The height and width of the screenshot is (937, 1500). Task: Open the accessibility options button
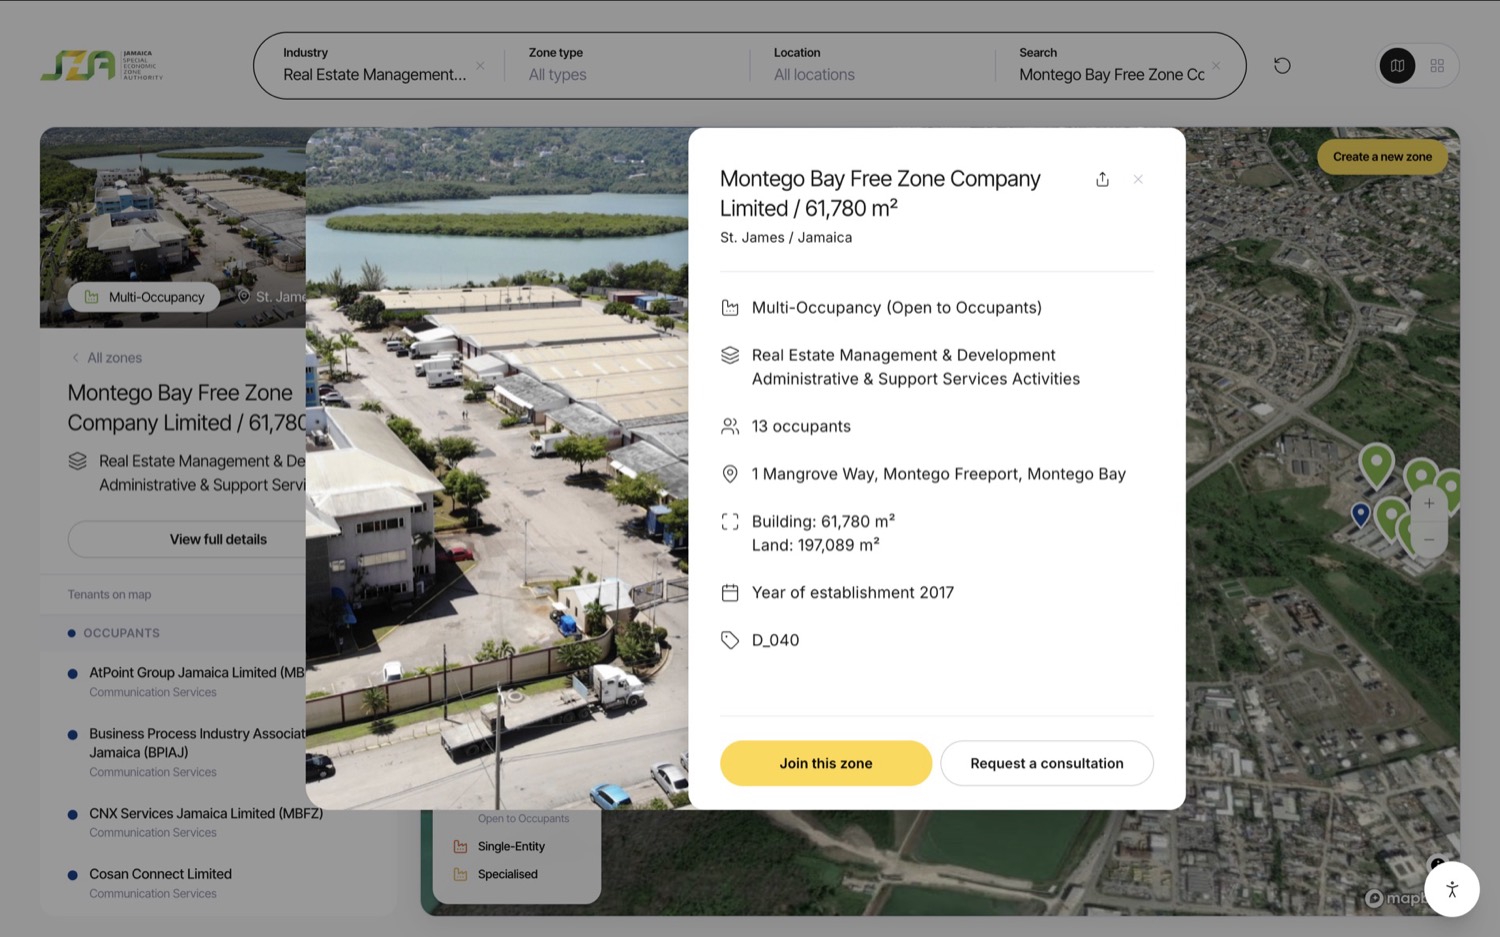(1452, 889)
